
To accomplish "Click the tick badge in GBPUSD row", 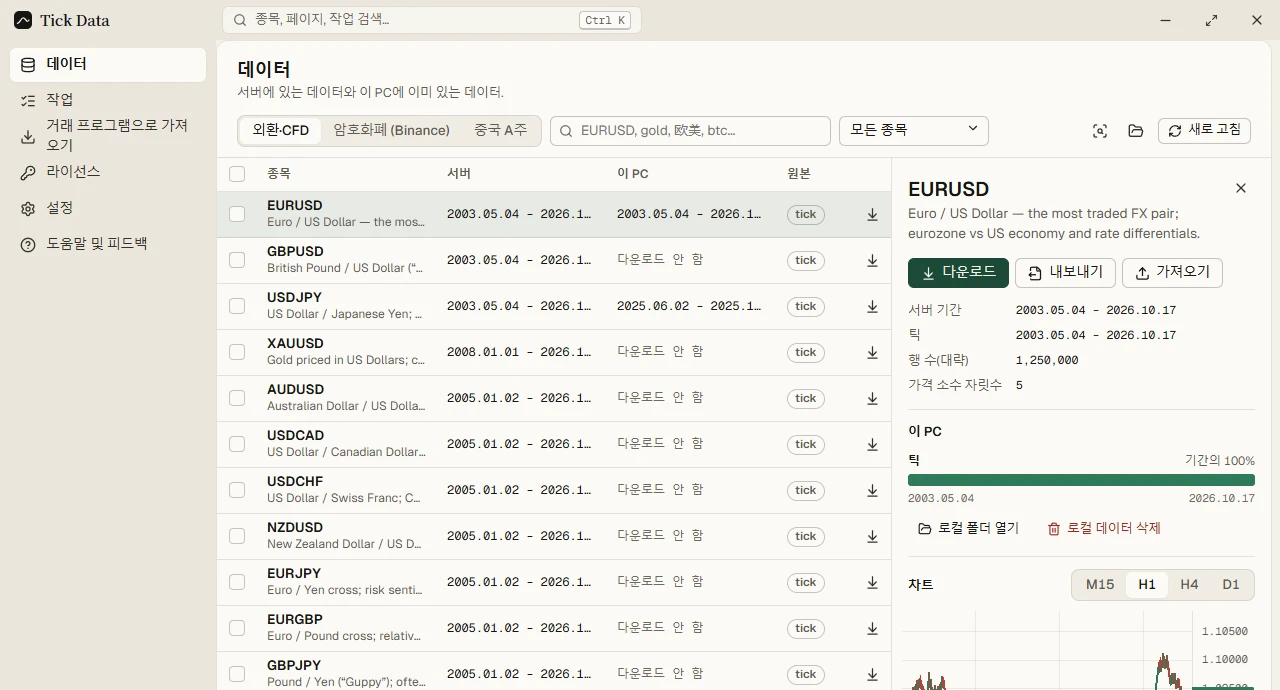I will 806,261.
